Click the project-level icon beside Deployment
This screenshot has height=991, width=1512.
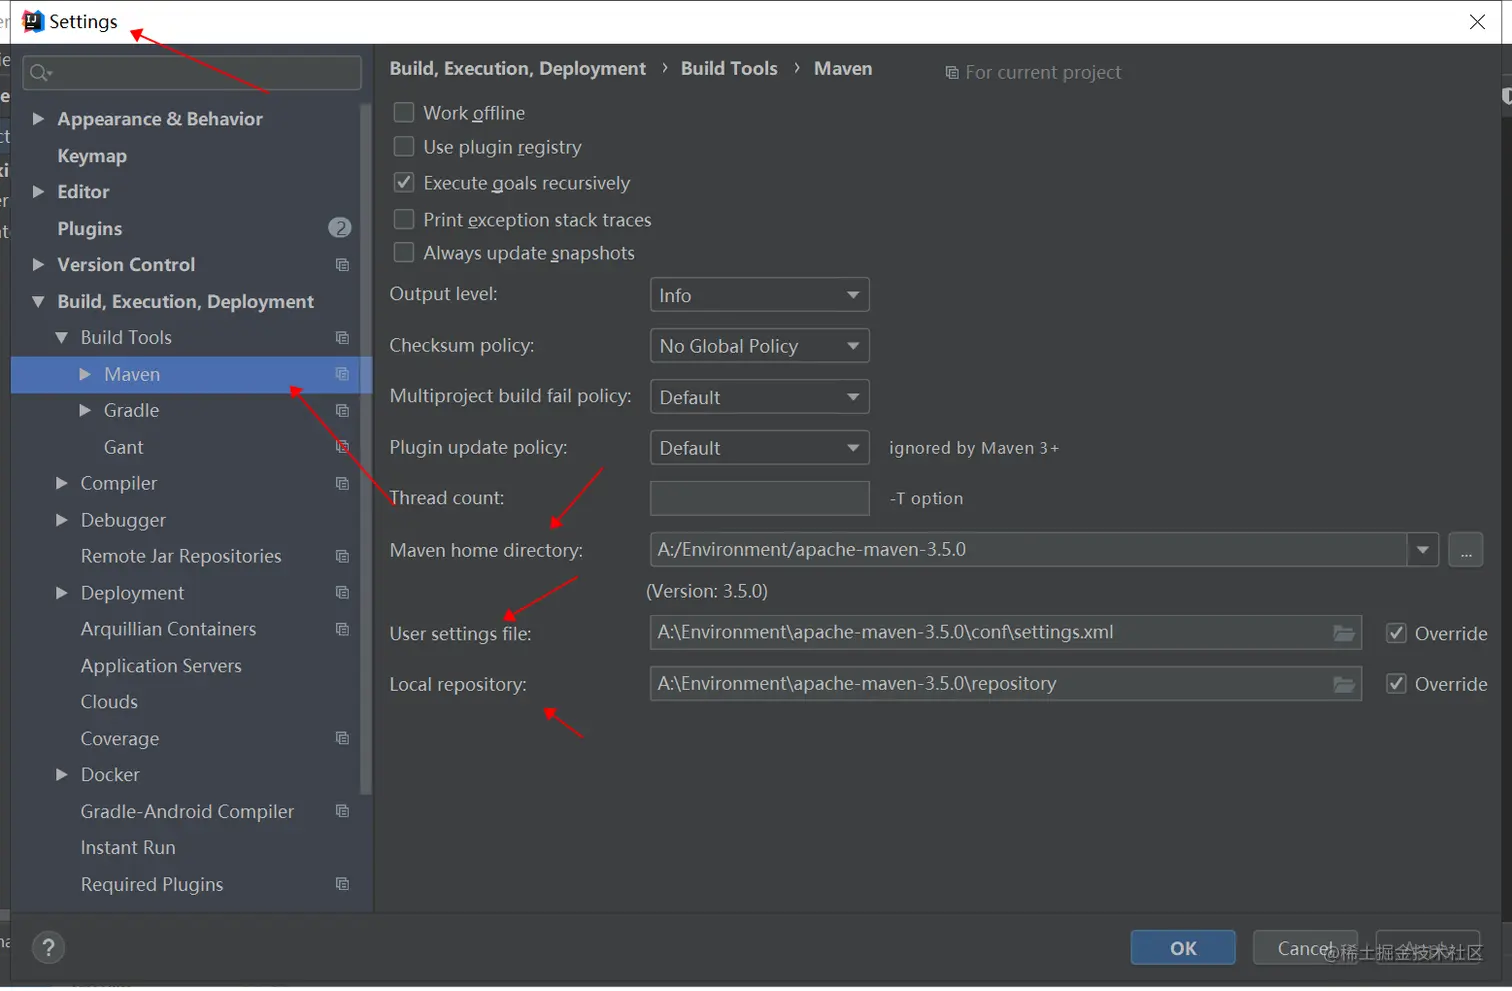(342, 593)
